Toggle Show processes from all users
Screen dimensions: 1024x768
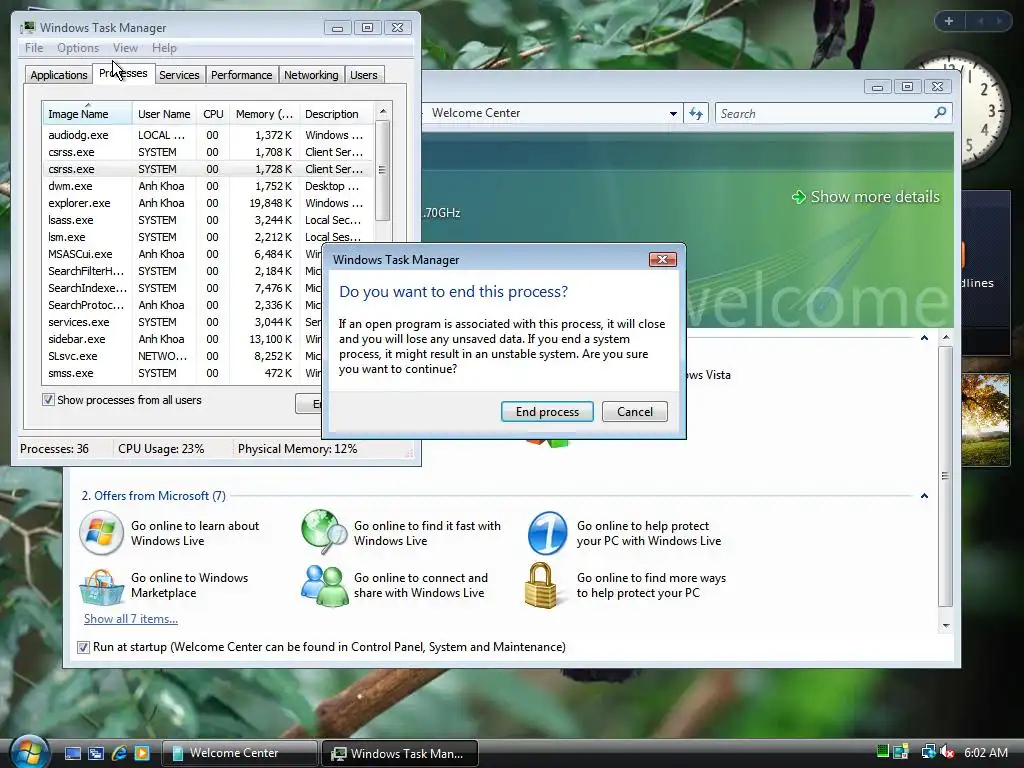tap(48, 400)
